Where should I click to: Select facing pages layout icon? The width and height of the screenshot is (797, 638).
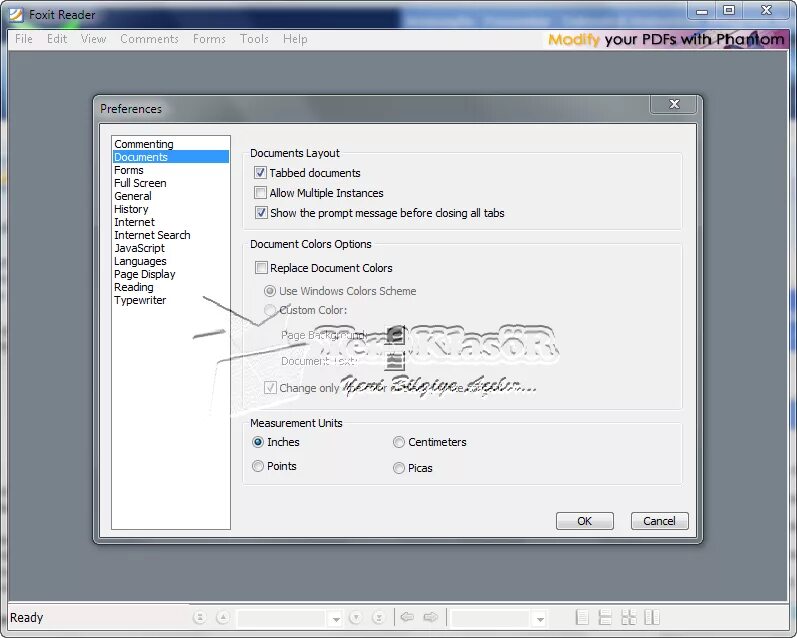click(x=652, y=617)
